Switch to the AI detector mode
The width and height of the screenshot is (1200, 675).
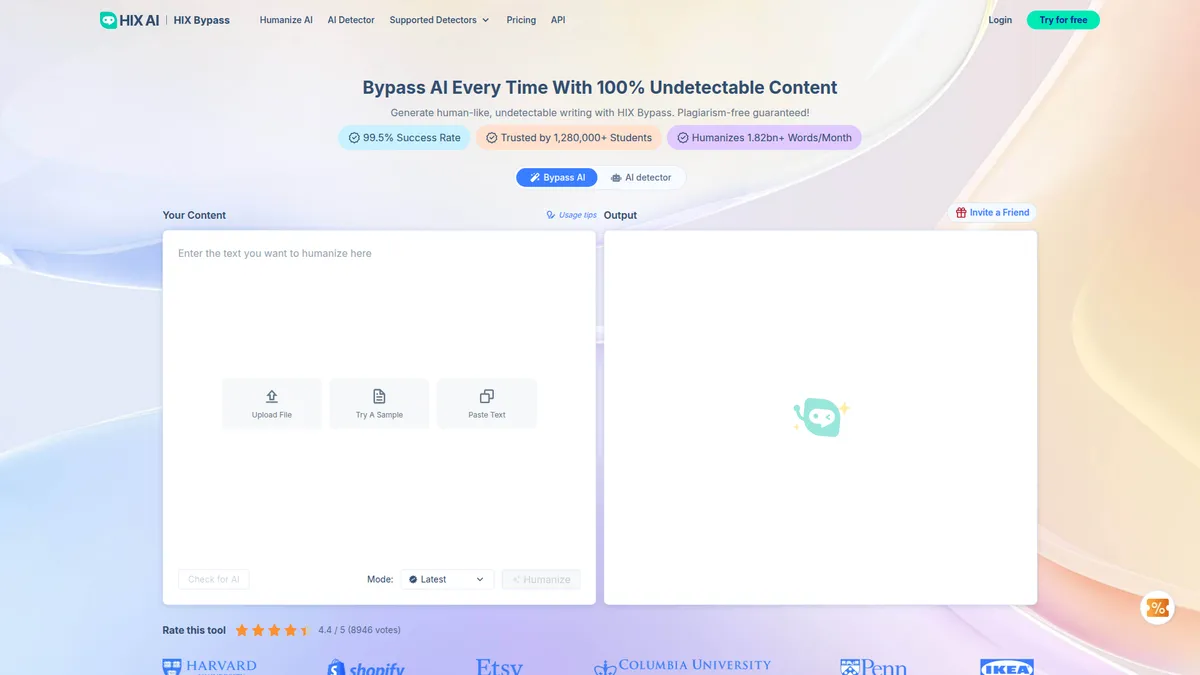[x=641, y=177]
